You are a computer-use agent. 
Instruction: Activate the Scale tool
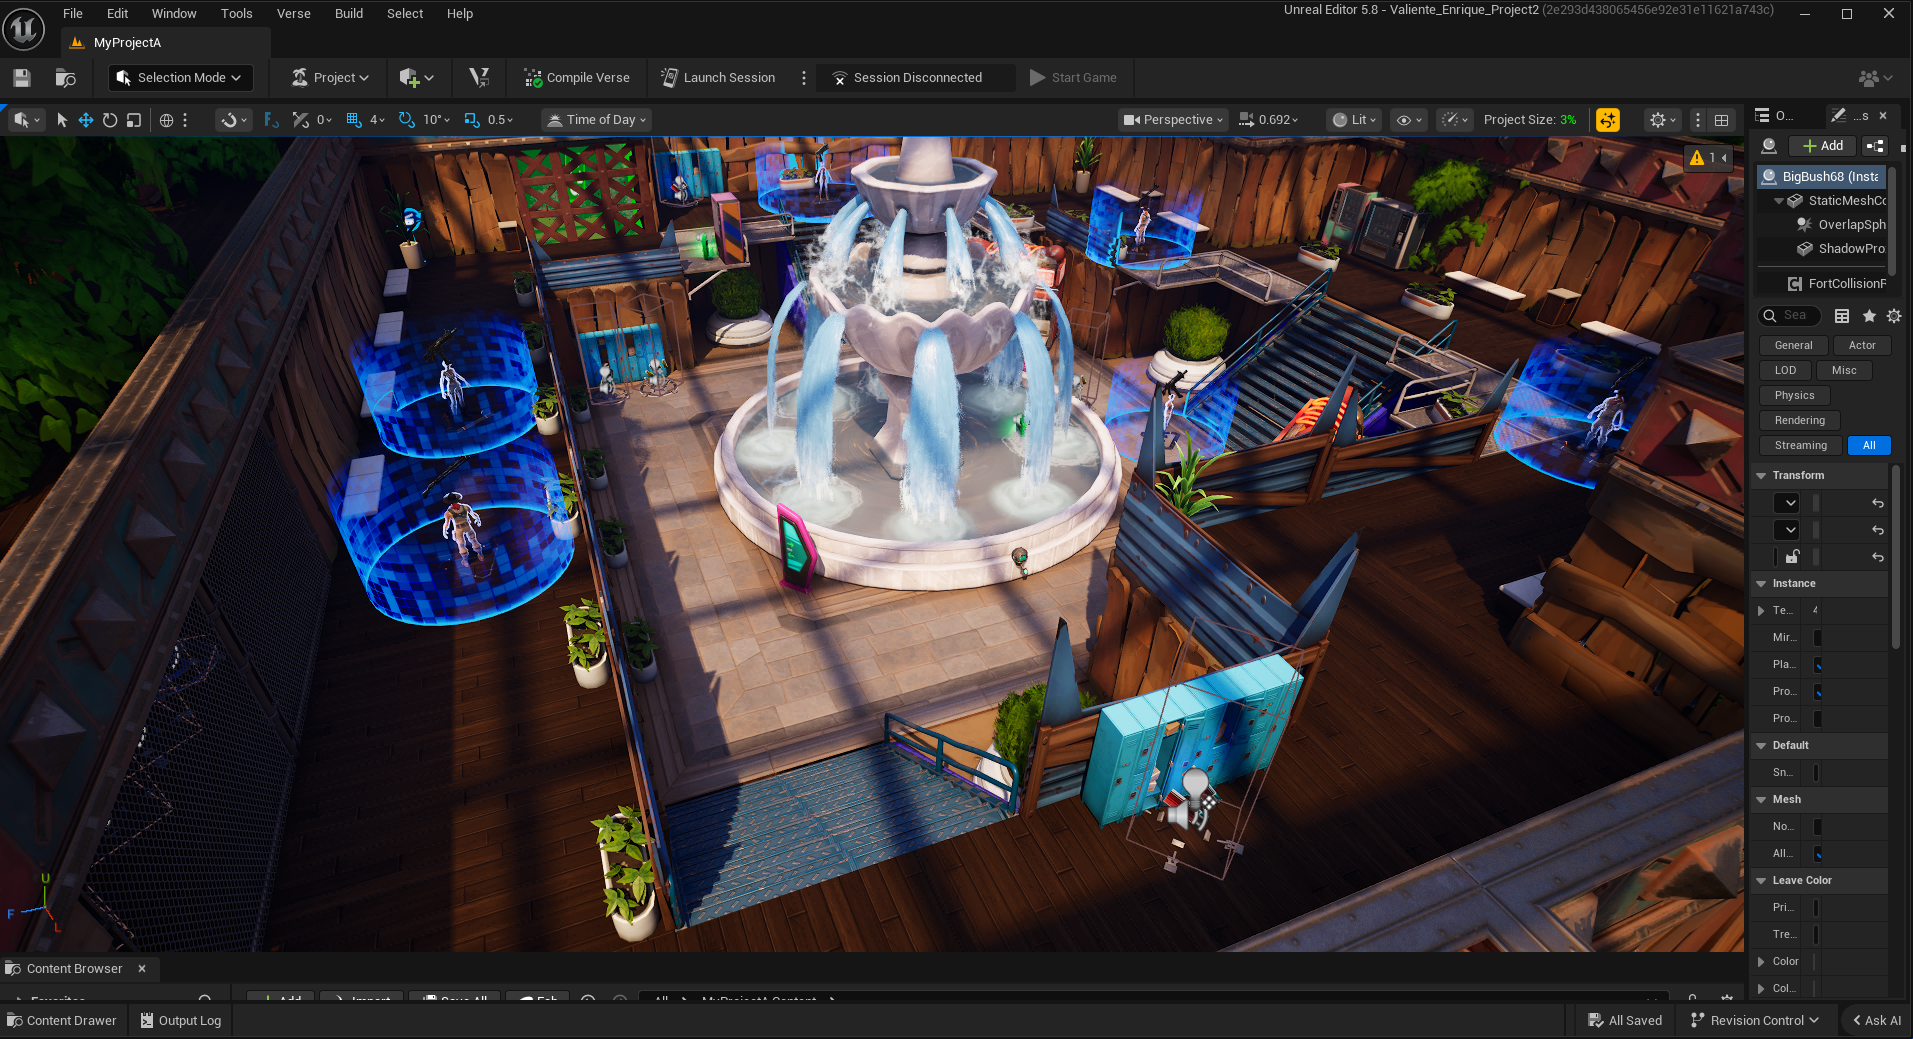[x=134, y=120]
